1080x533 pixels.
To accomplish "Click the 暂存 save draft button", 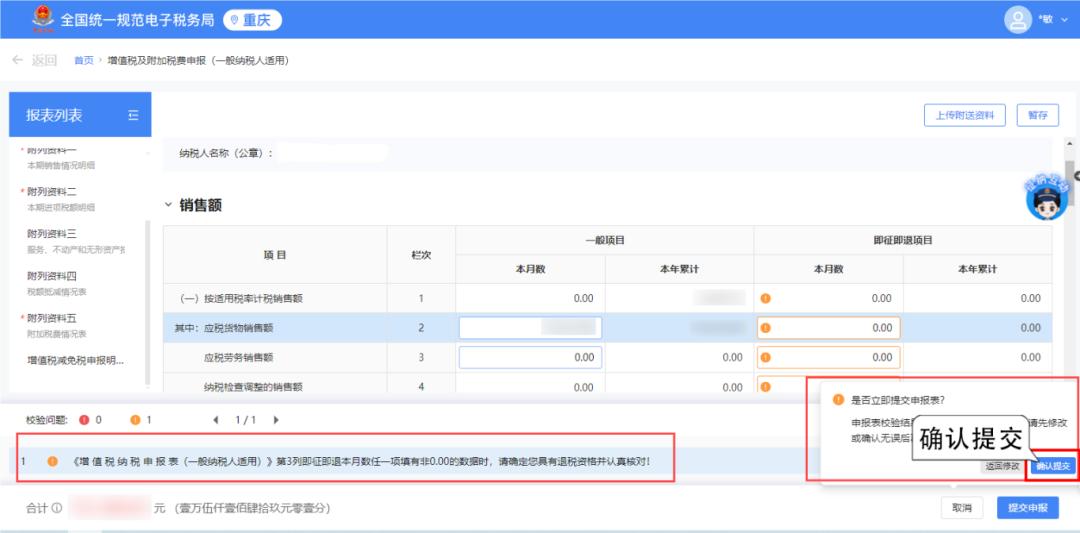I will [1037, 115].
